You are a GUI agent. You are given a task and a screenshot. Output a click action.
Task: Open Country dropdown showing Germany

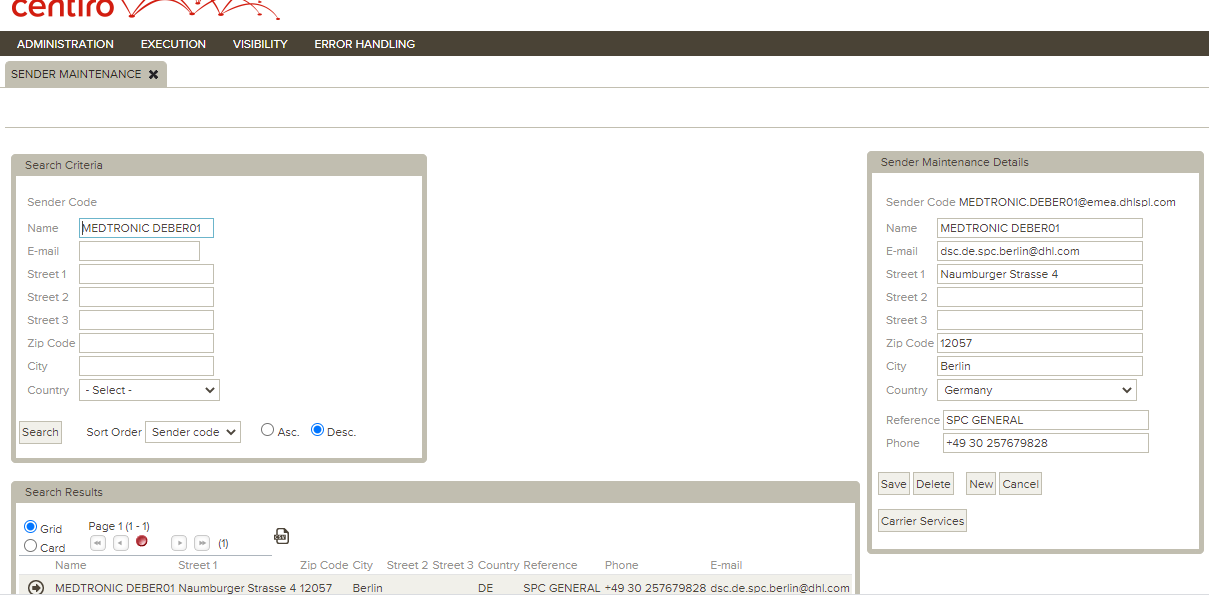point(1037,390)
